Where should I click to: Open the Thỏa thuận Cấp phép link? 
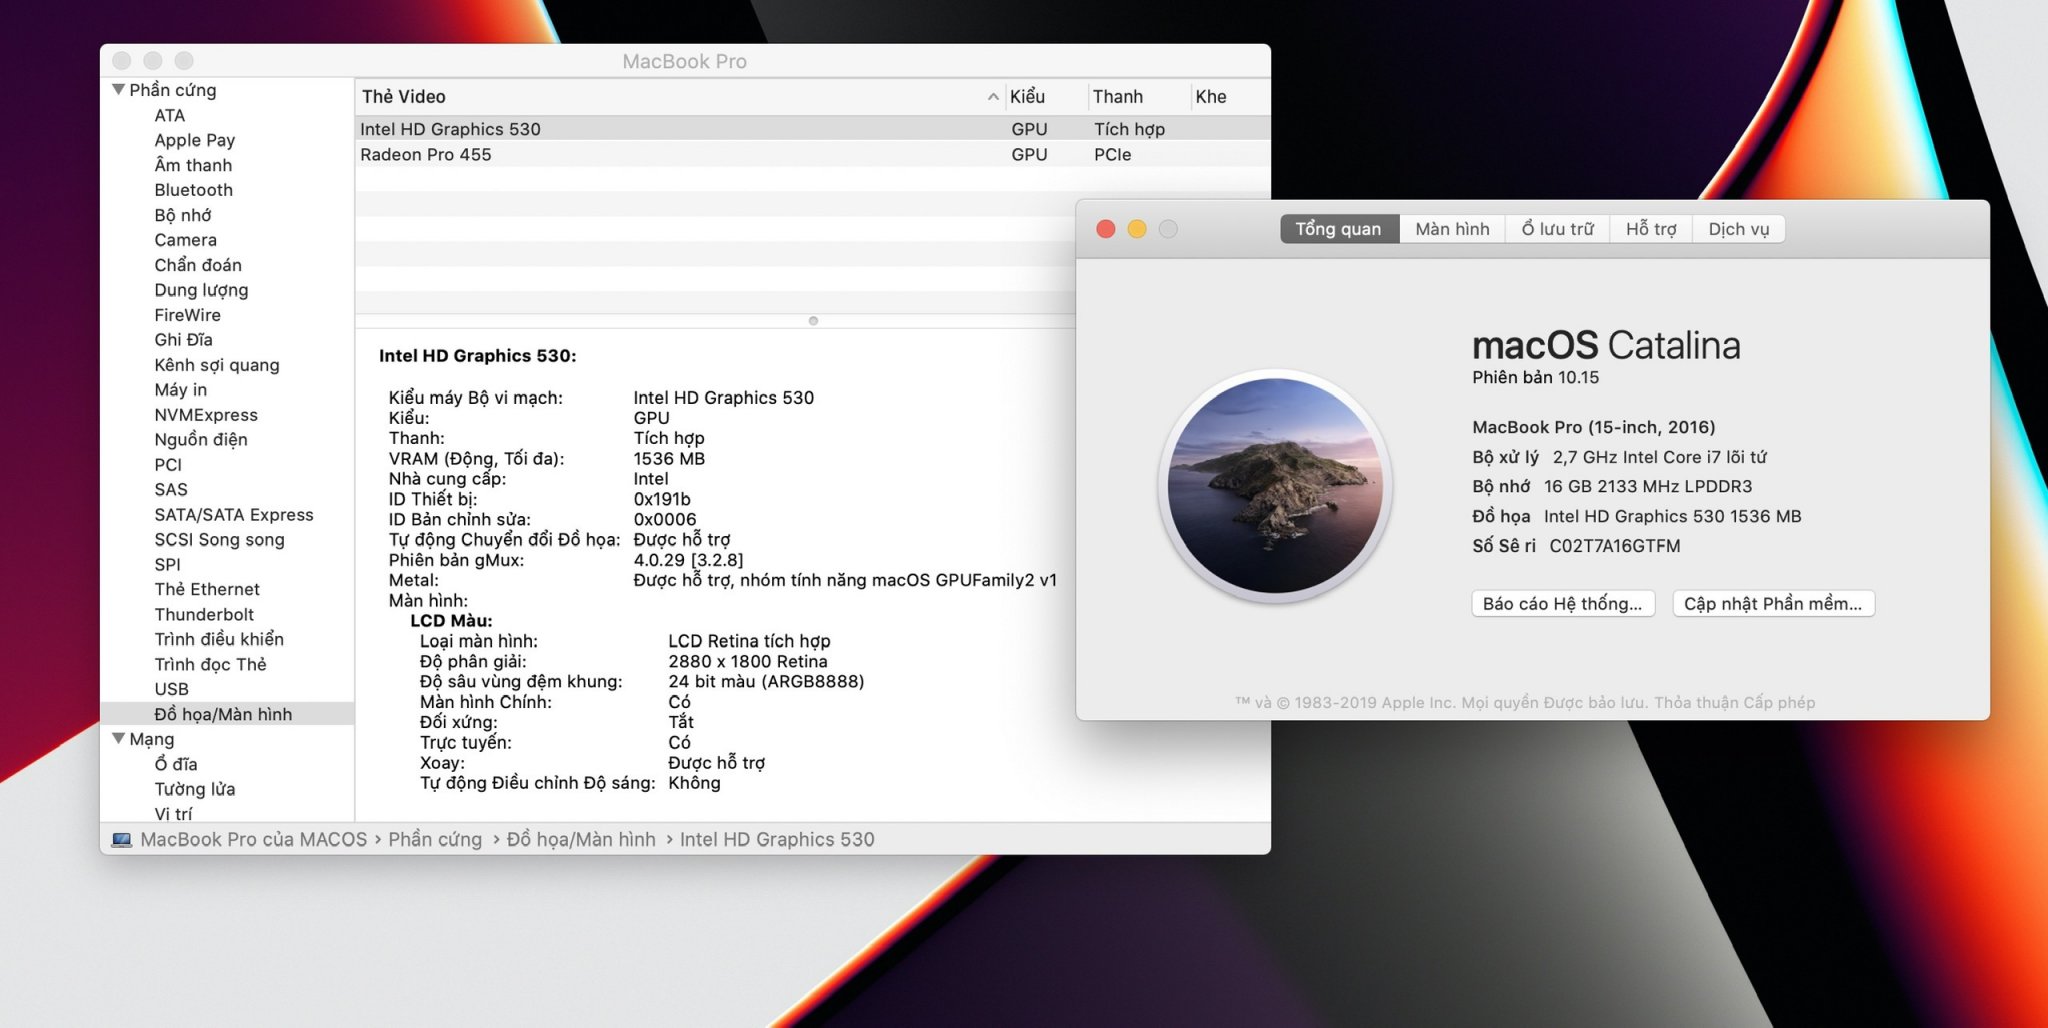click(1734, 702)
